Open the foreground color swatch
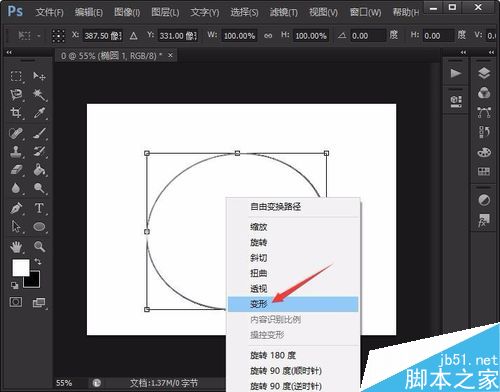This screenshot has height=392, width=500. (21, 268)
